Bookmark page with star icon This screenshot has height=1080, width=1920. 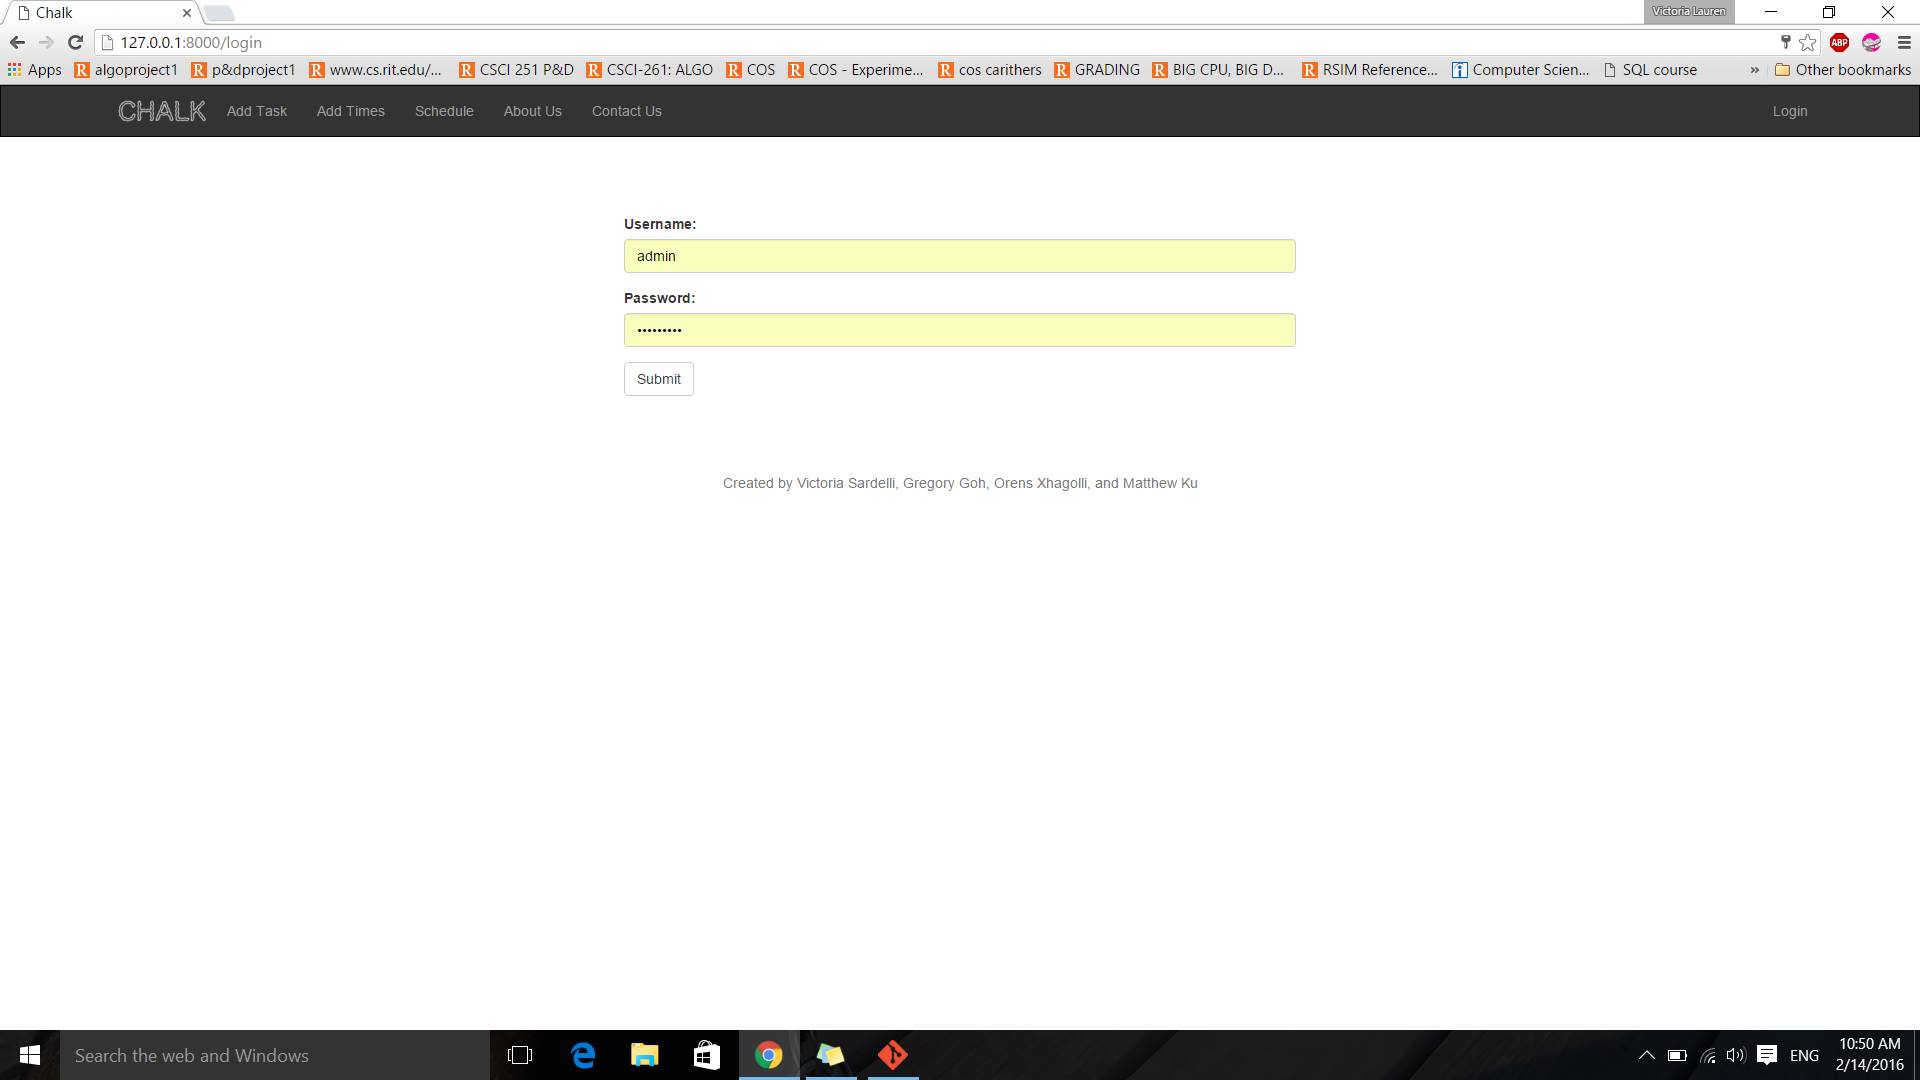tap(1807, 42)
